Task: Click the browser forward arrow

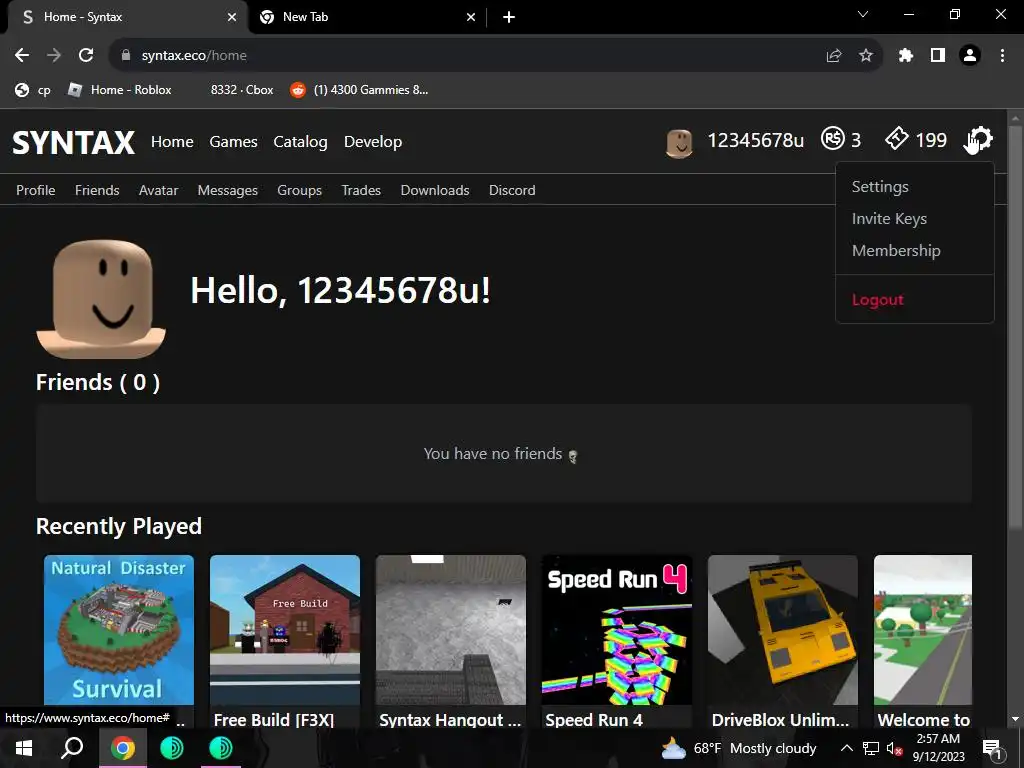Action: (x=54, y=56)
